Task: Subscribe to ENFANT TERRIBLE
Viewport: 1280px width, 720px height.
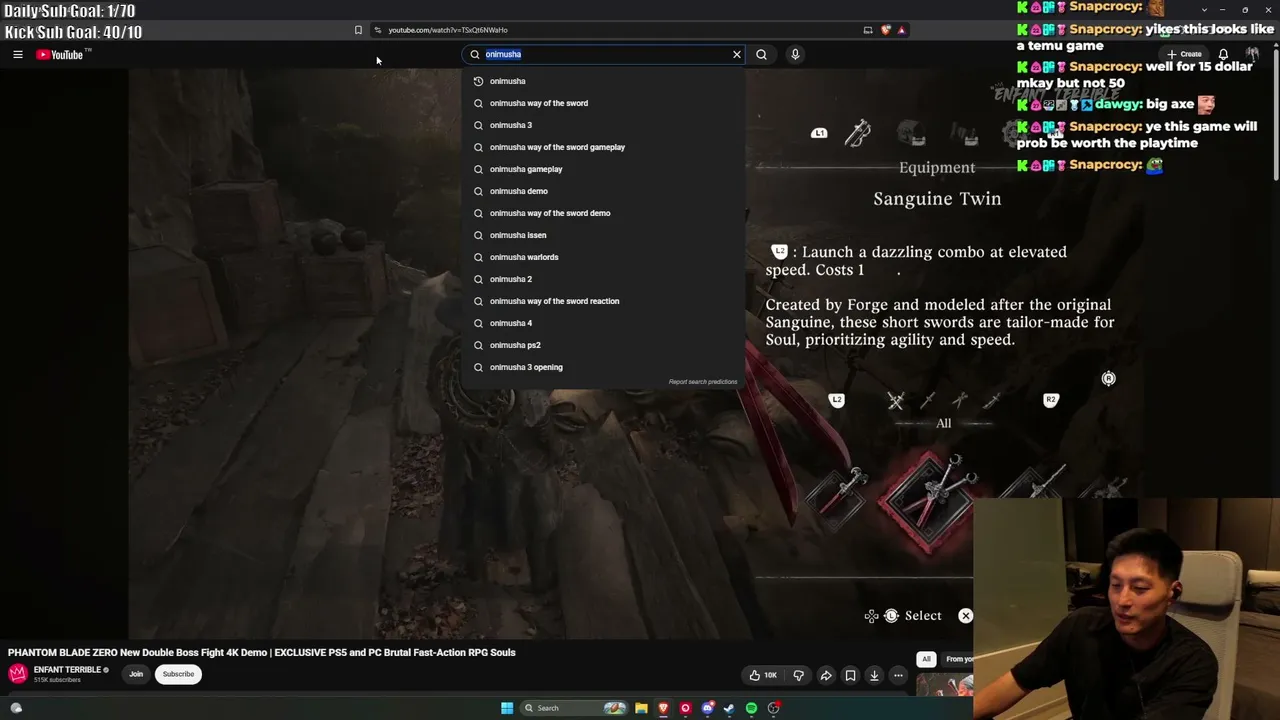Action: click(x=178, y=674)
